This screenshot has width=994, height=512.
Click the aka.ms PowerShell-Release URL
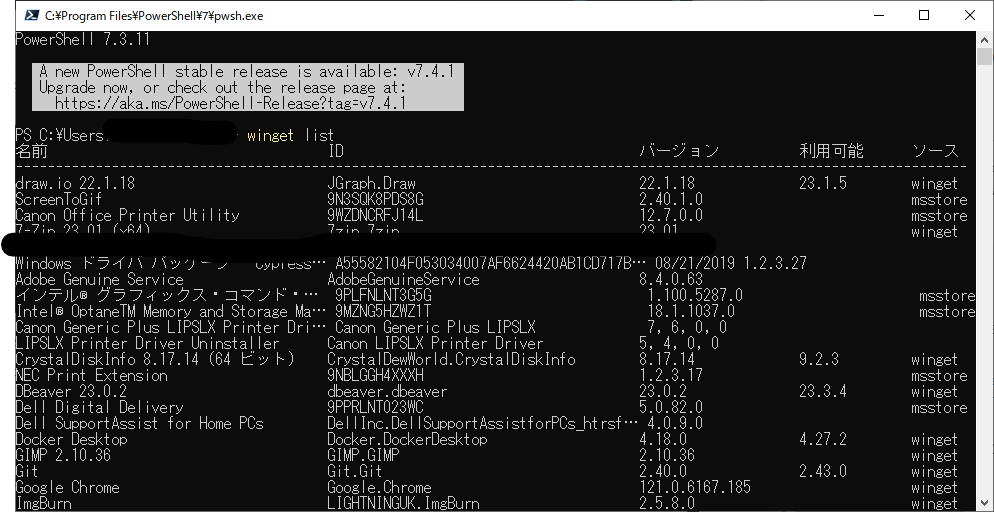click(x=230, y=103)
